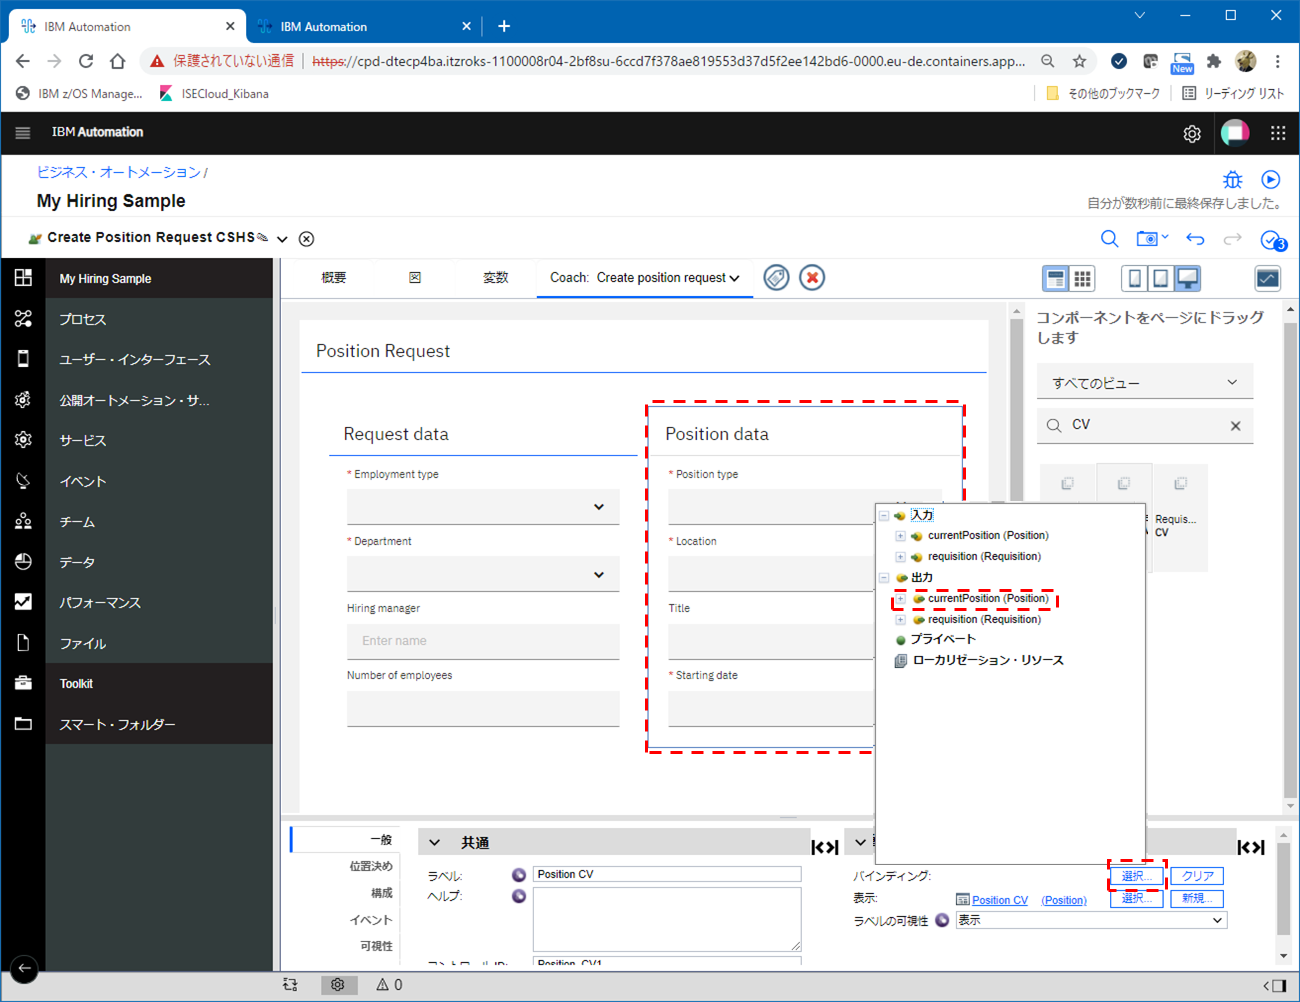Collapse the 共通 section

(434, 843)
